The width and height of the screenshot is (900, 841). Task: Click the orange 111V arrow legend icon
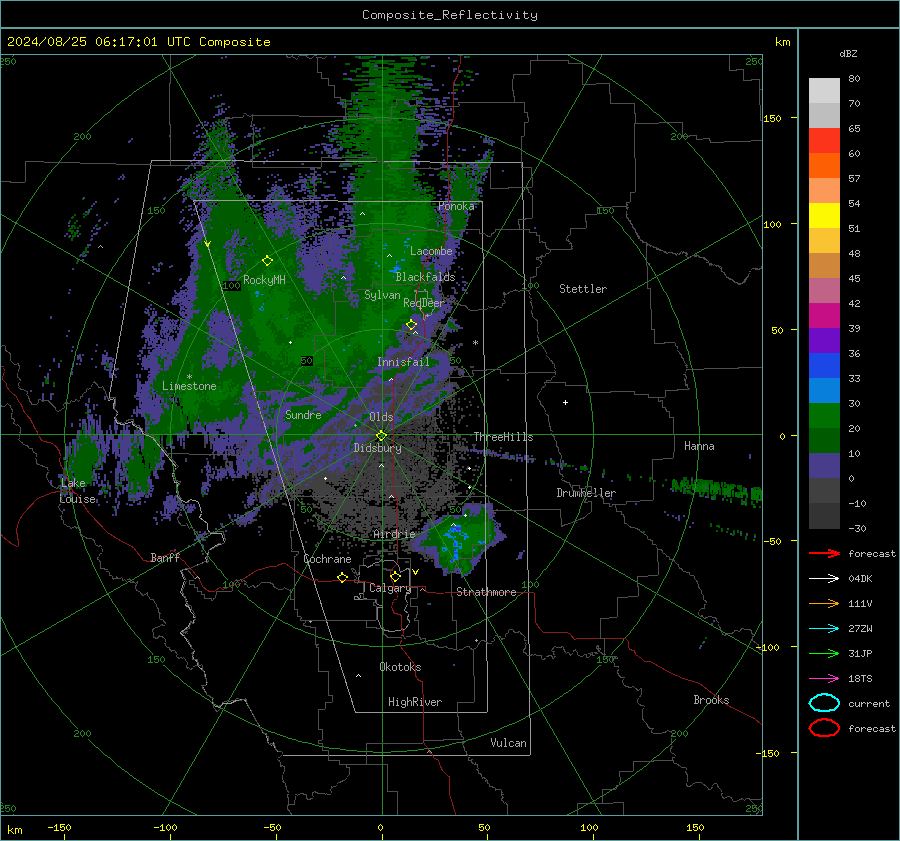[x=824, y=603]
